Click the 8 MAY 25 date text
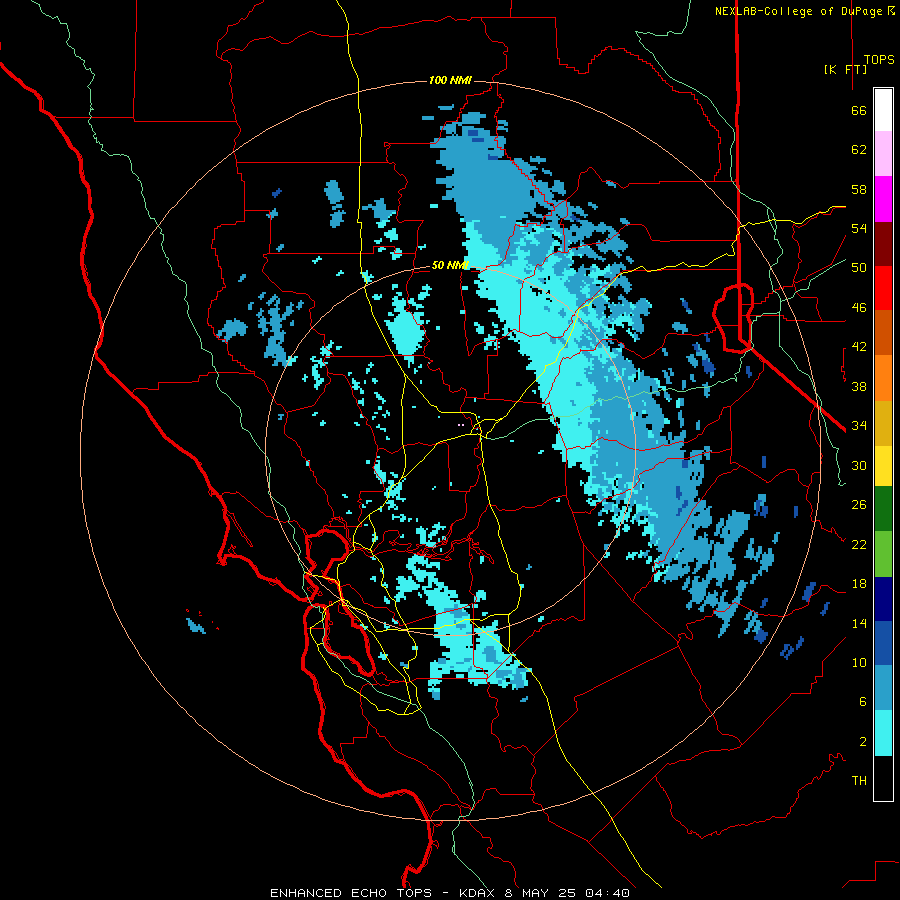Screen dimensions: 900x900 [x=541, y=893]
